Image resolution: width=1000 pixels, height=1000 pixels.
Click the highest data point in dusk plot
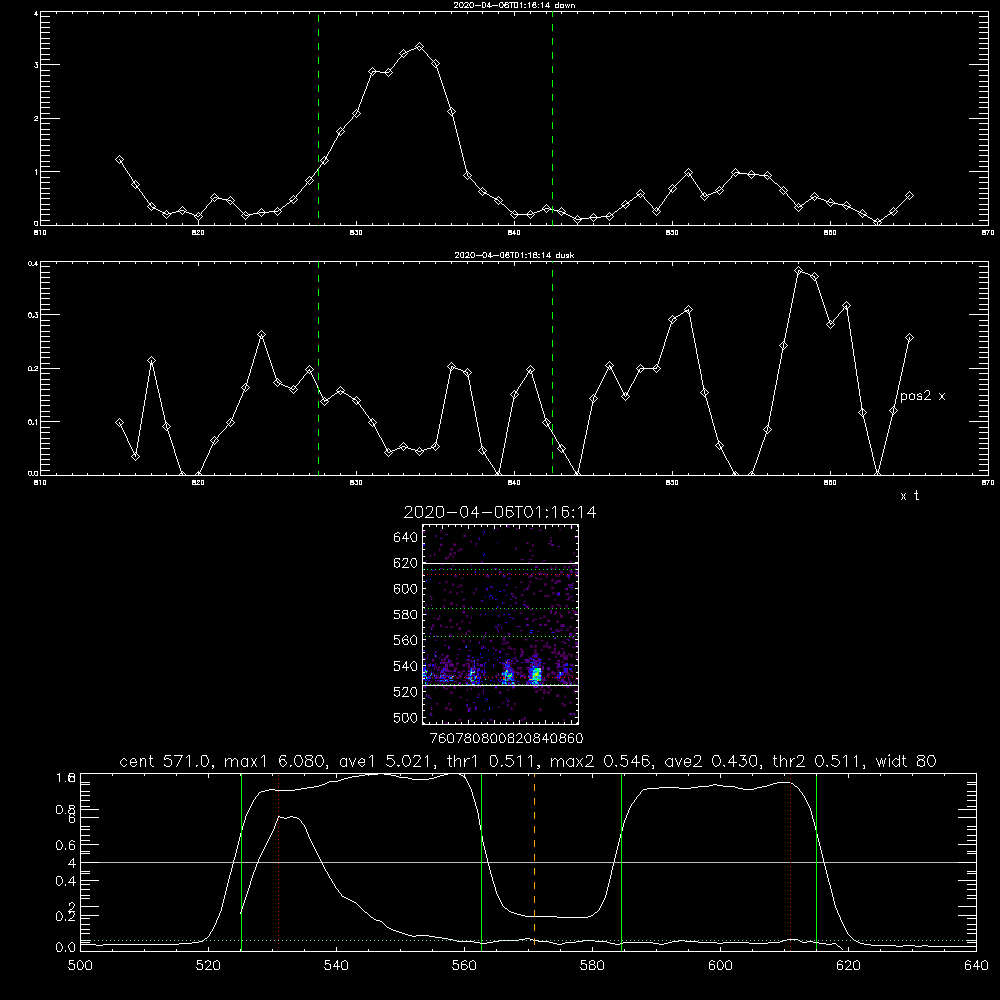click(x=798, y=270)
